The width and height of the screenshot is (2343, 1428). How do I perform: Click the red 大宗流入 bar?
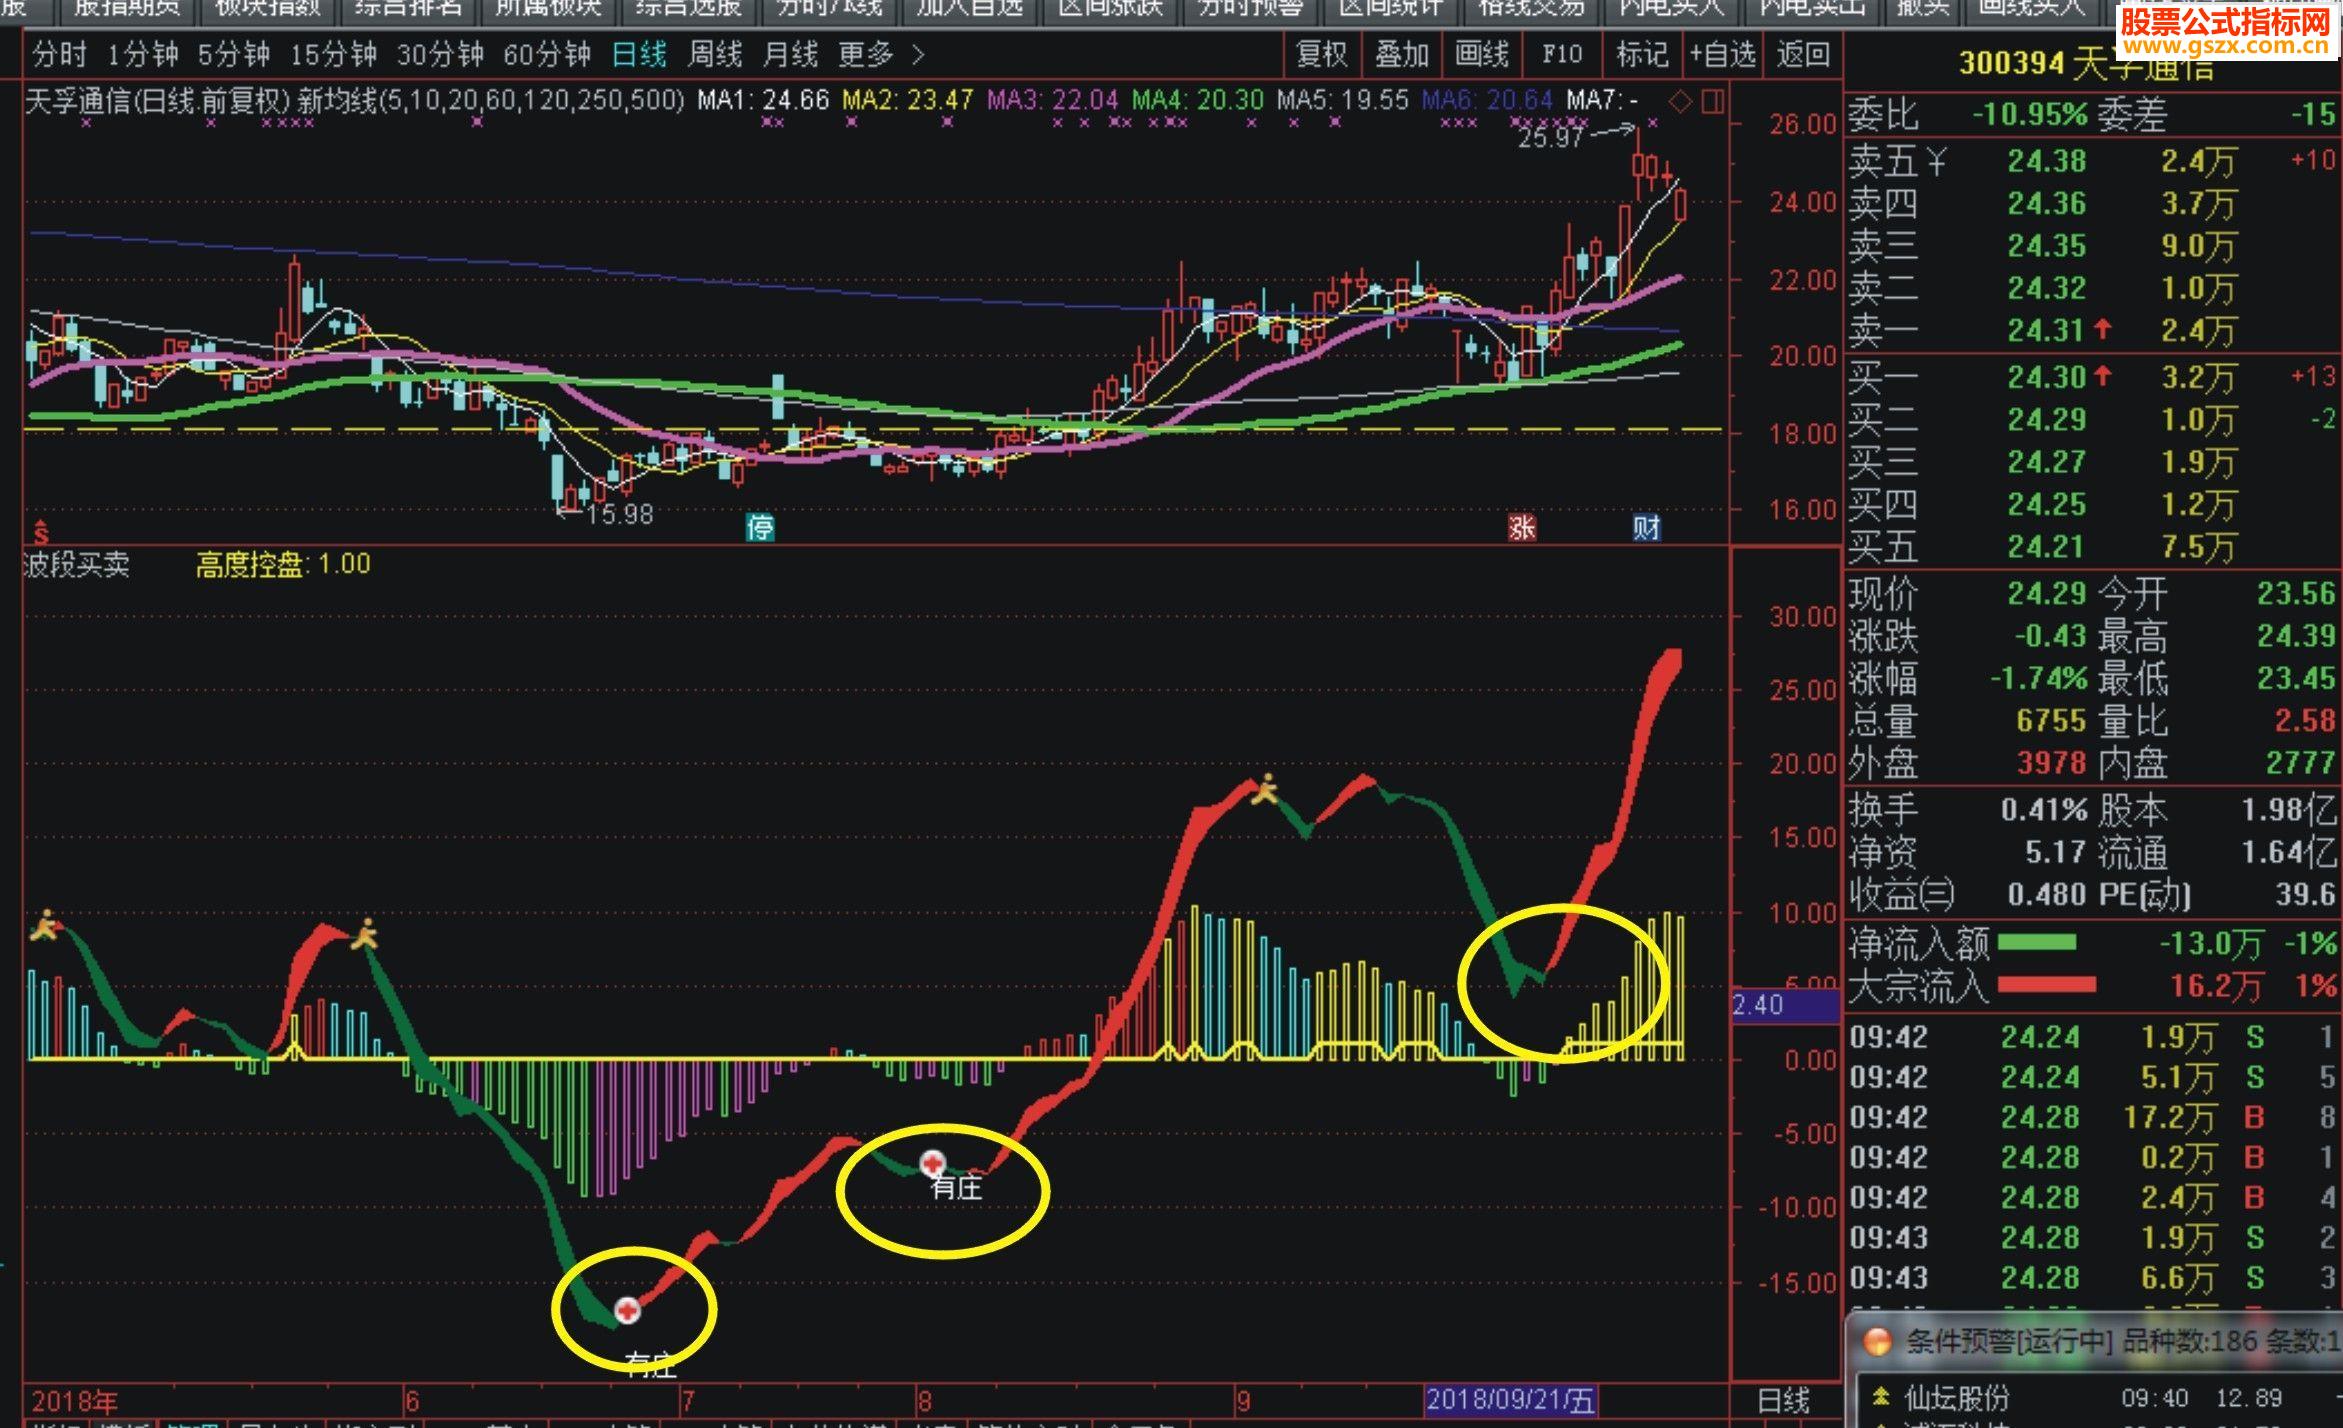2046,985
